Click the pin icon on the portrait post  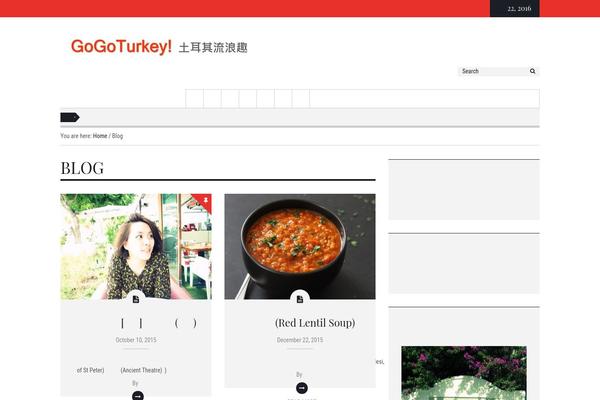(x=206, y=200)
